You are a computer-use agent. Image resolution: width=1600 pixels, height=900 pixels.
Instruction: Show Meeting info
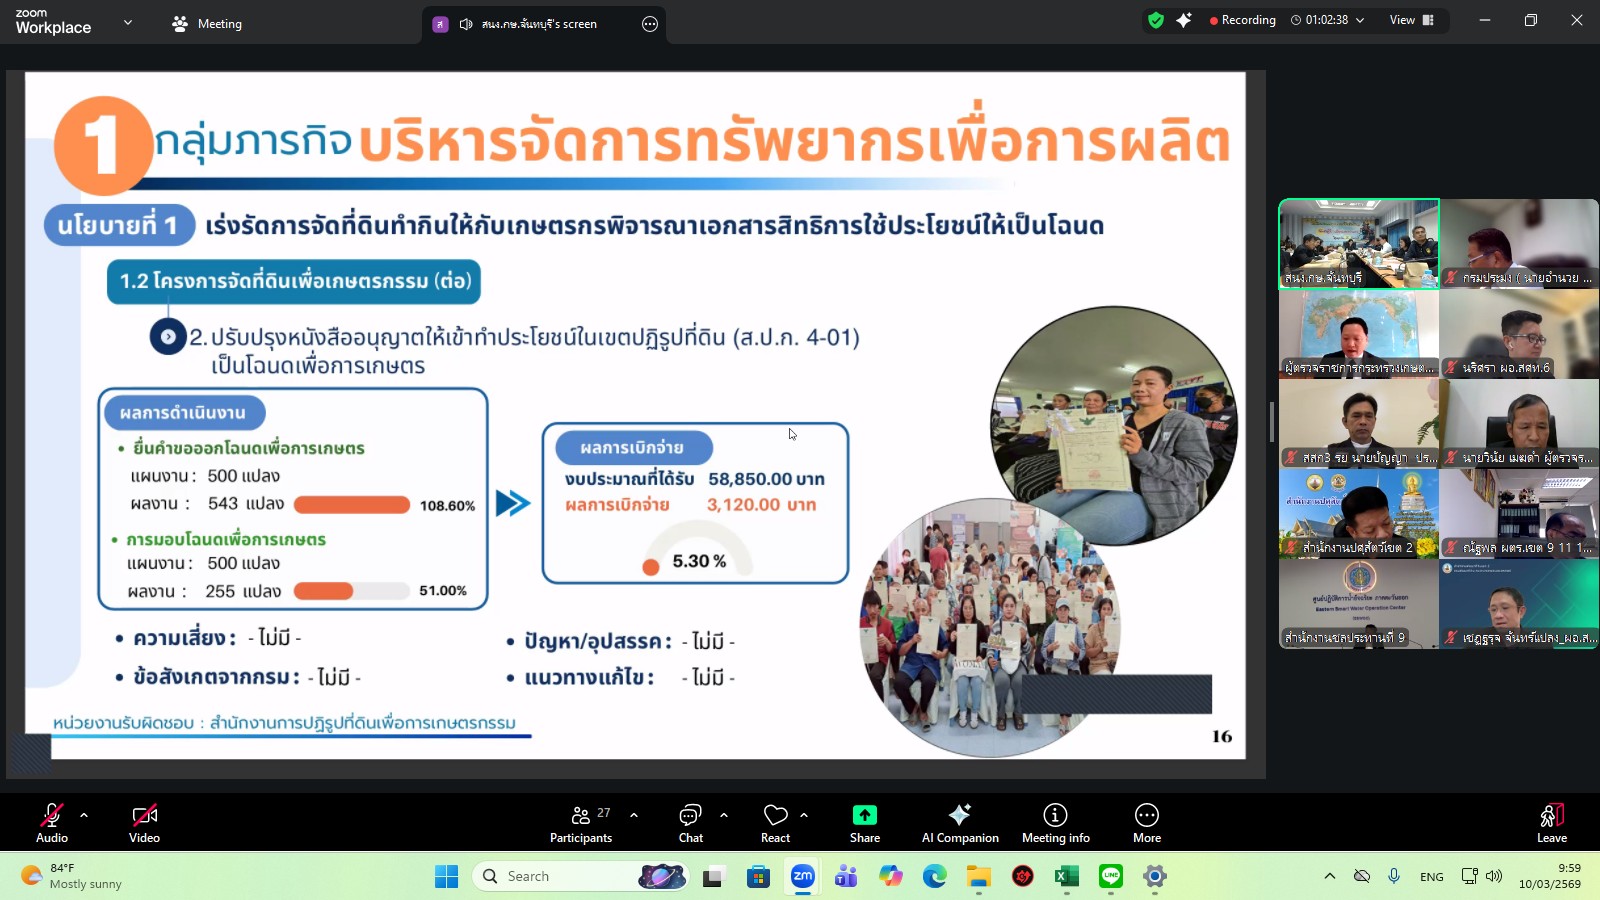tap(1054, 822)
